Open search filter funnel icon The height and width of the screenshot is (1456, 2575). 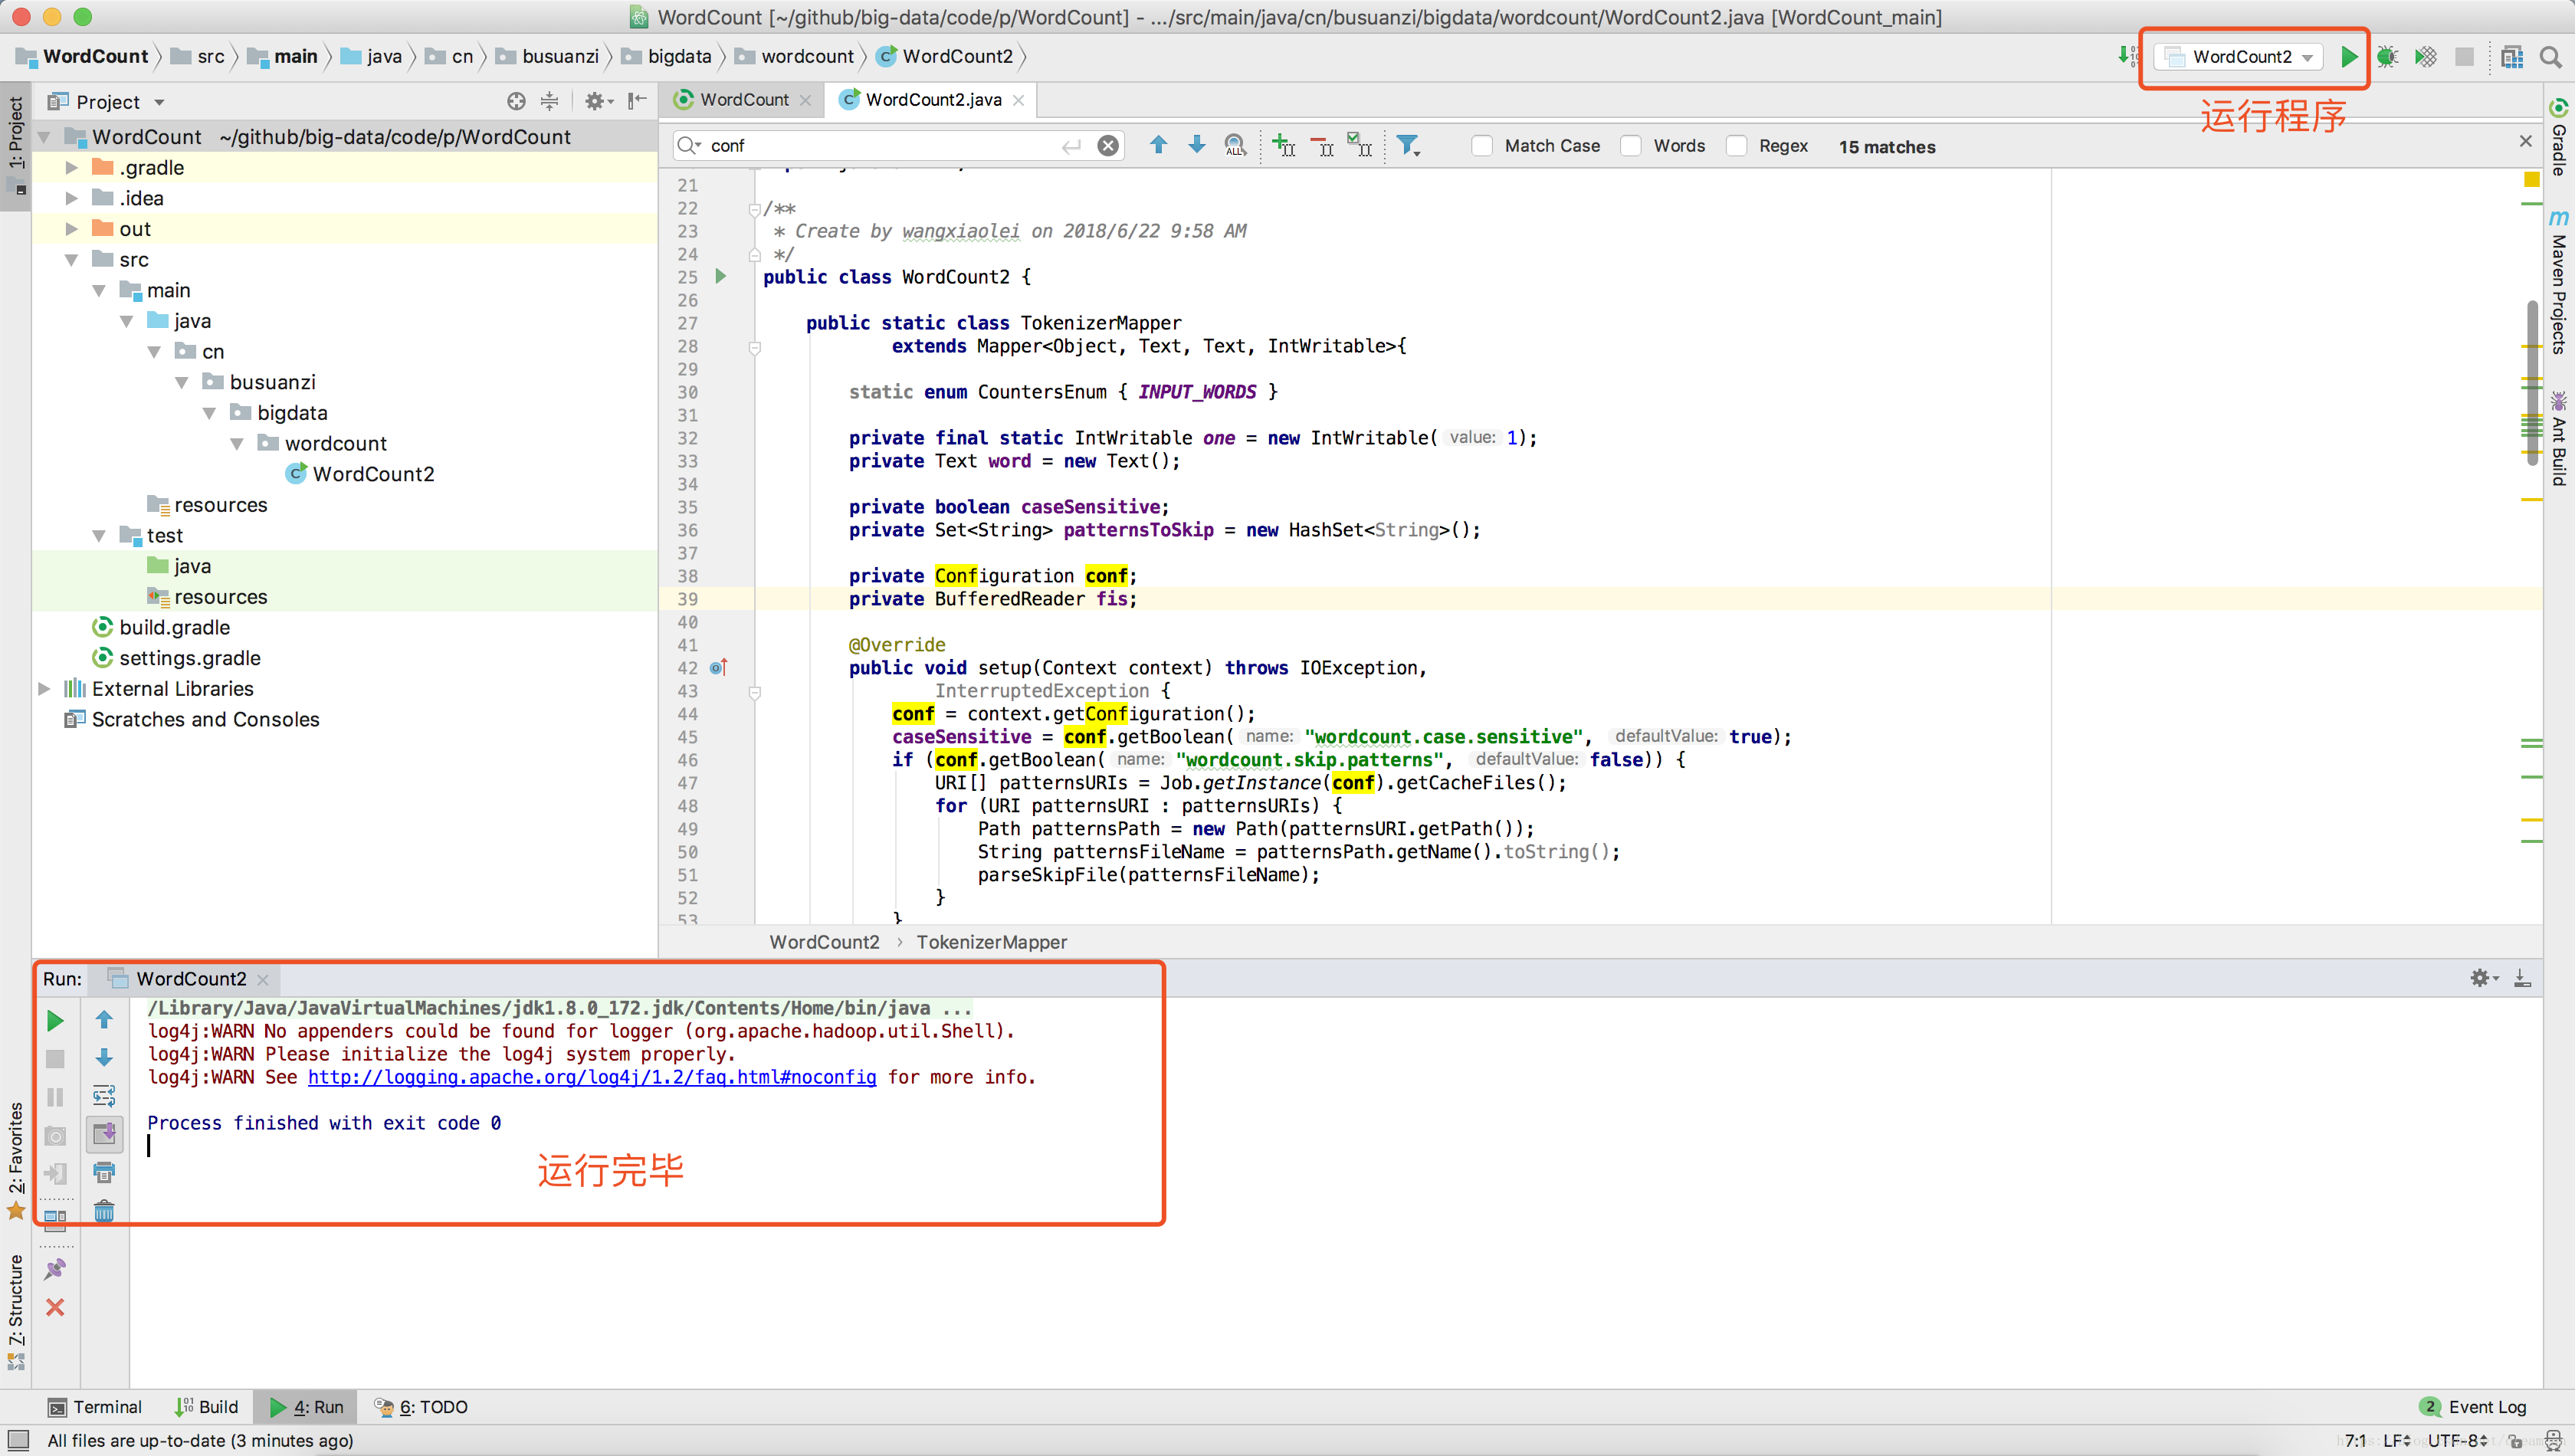coord(1408,146)
